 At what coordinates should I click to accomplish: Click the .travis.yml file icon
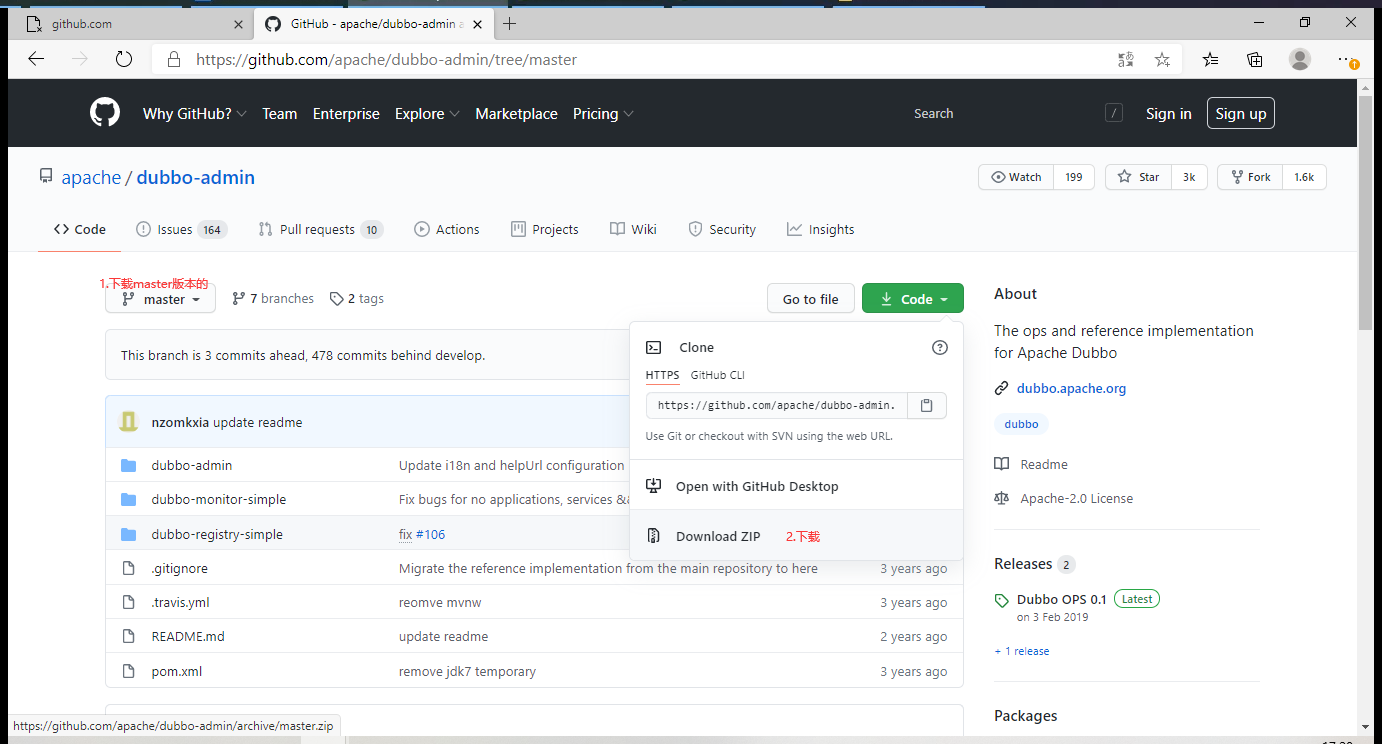128,602
